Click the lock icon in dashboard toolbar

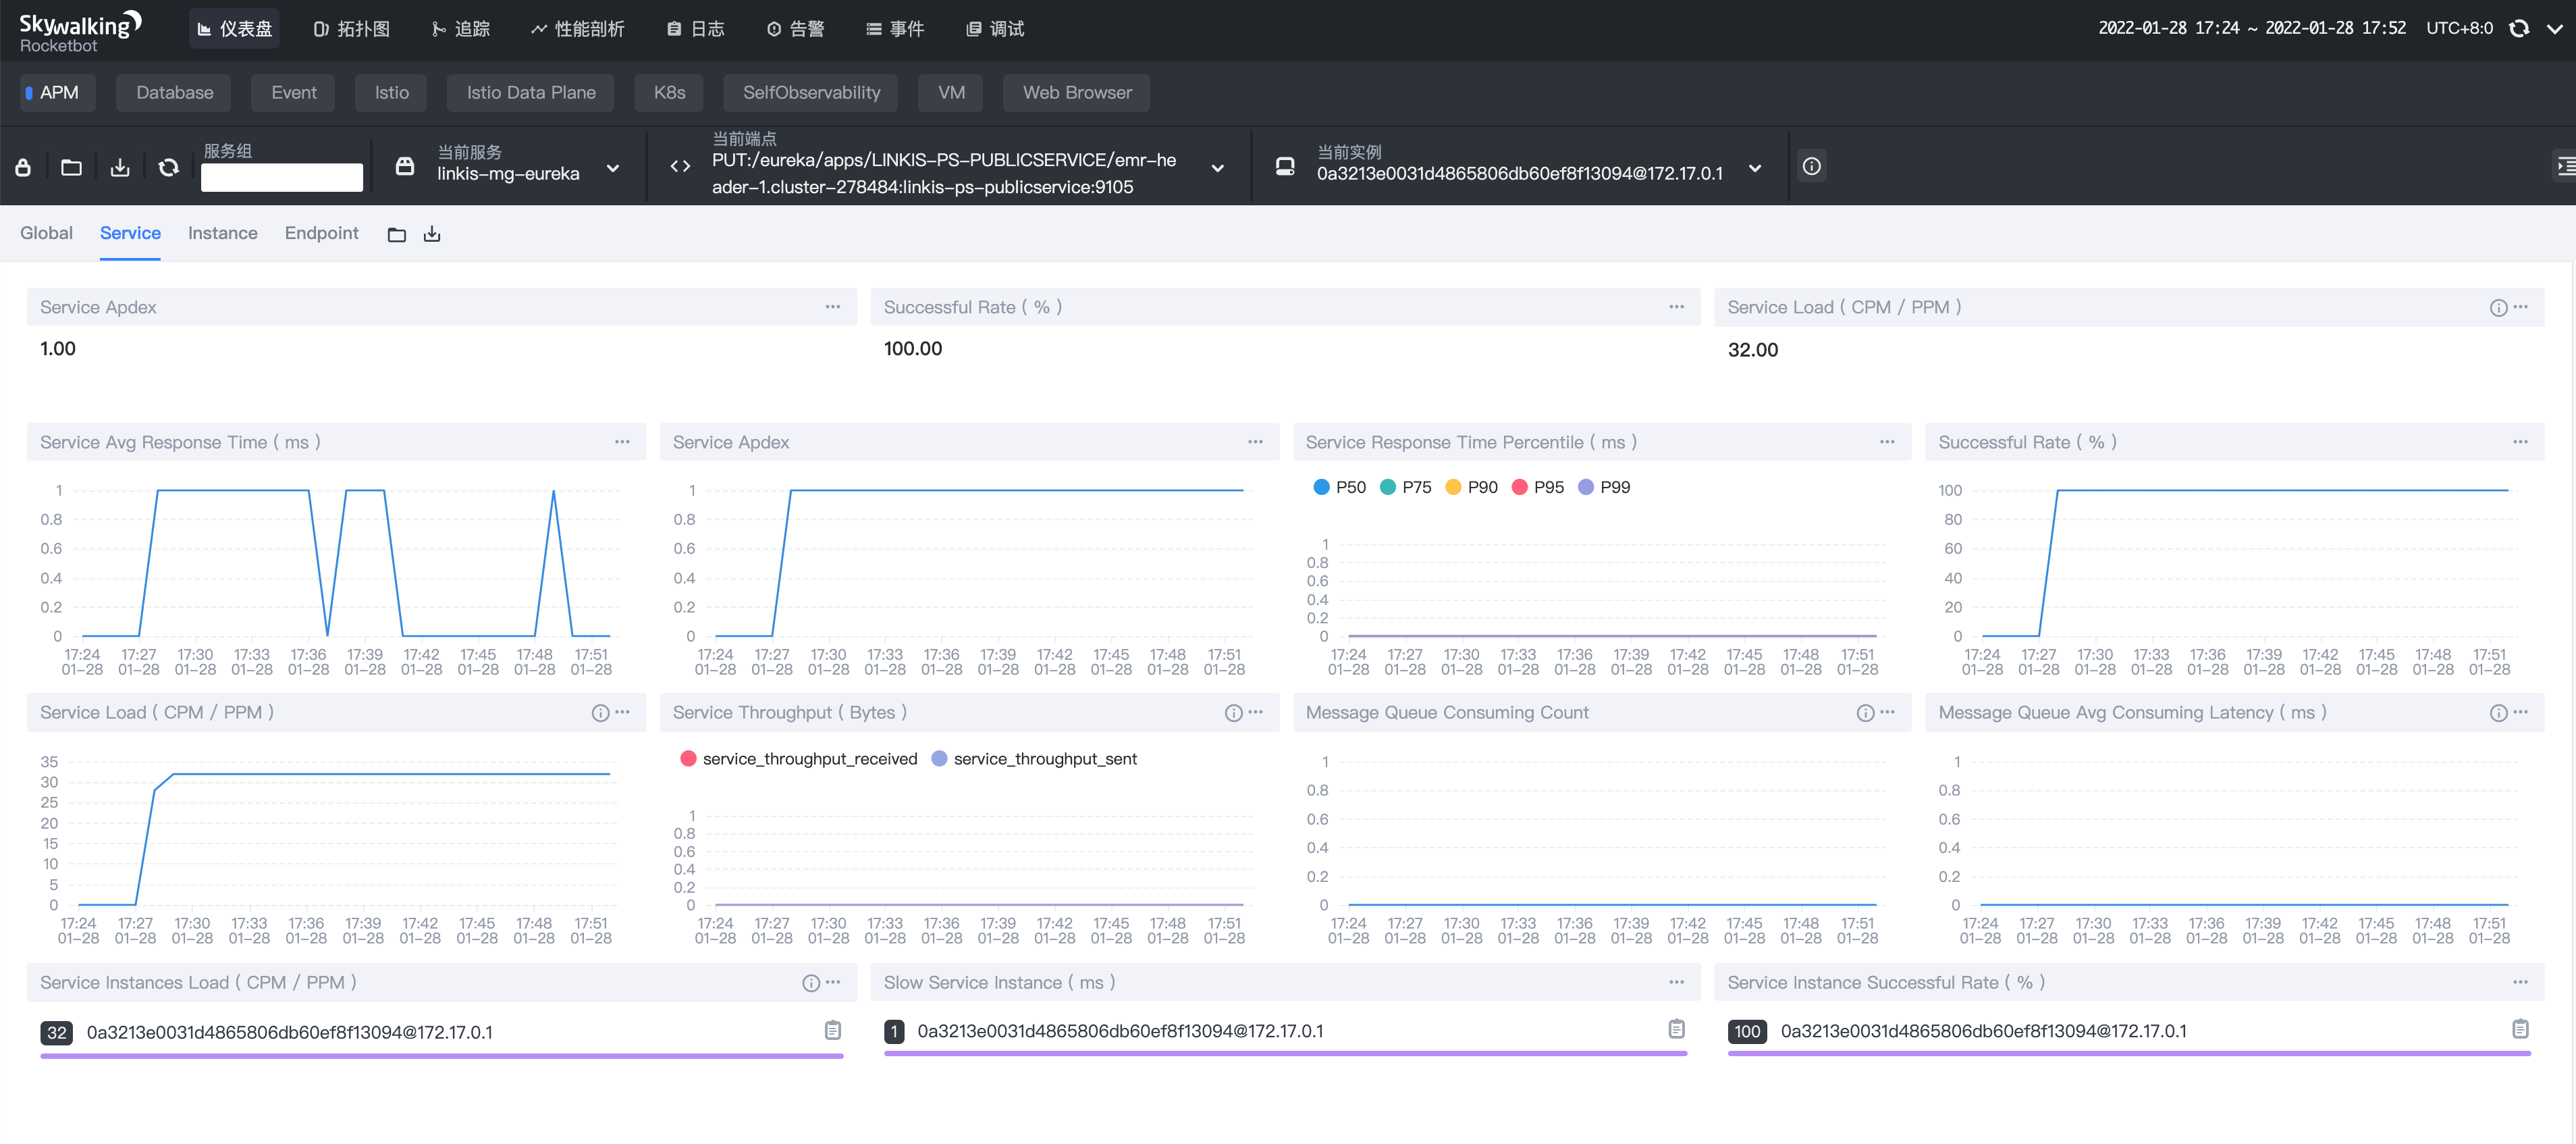pyautogui.click(x=23, y=167)
